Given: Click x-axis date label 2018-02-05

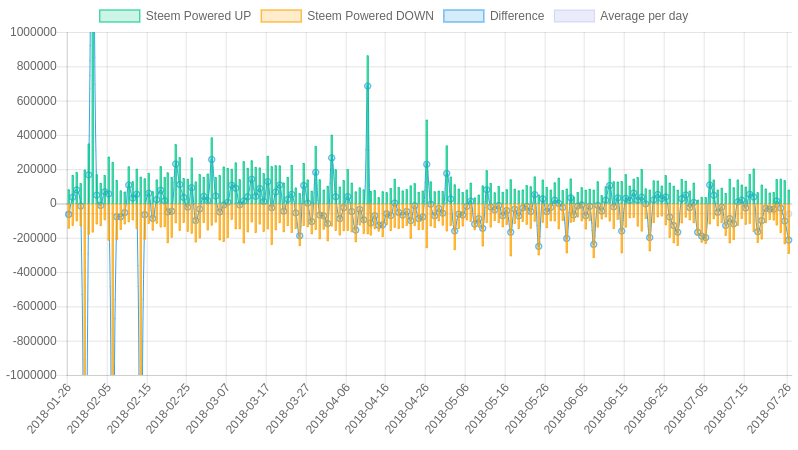Looking at the screenshot, I should pyautogui.click(x=88, y=409).
